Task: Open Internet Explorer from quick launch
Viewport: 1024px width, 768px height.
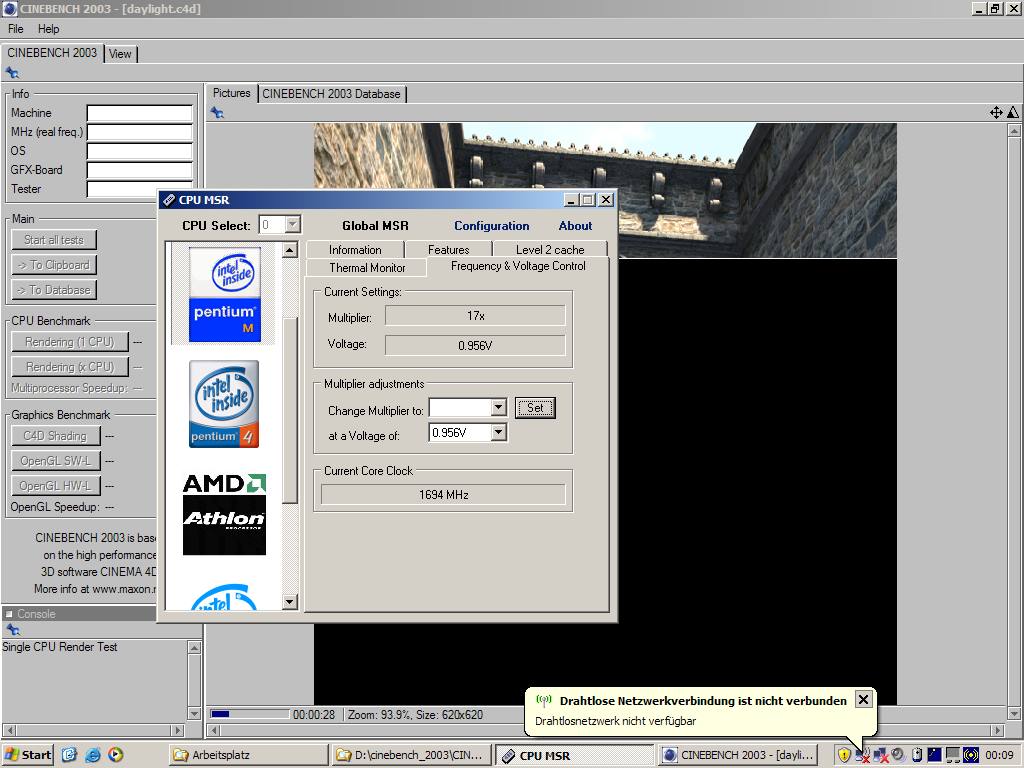Action: (93, 755)
